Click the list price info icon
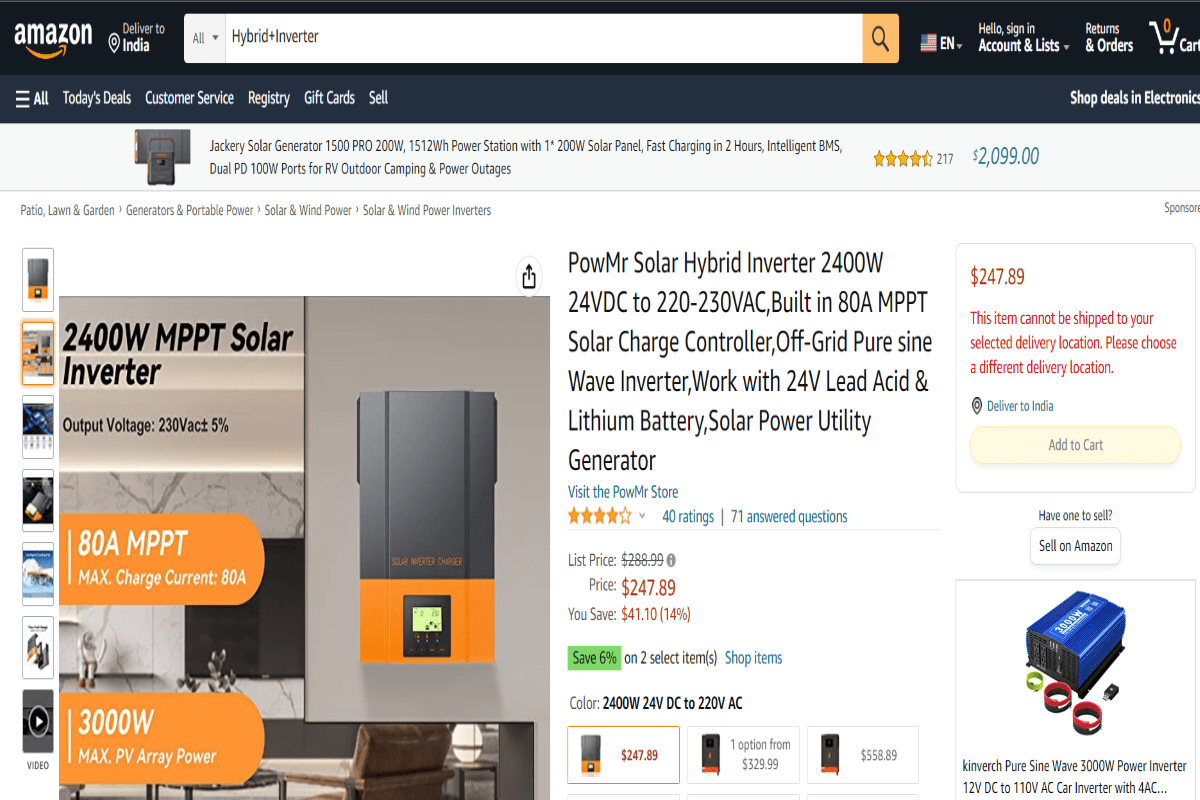The image size is (1200, 800). pos(671,560)
